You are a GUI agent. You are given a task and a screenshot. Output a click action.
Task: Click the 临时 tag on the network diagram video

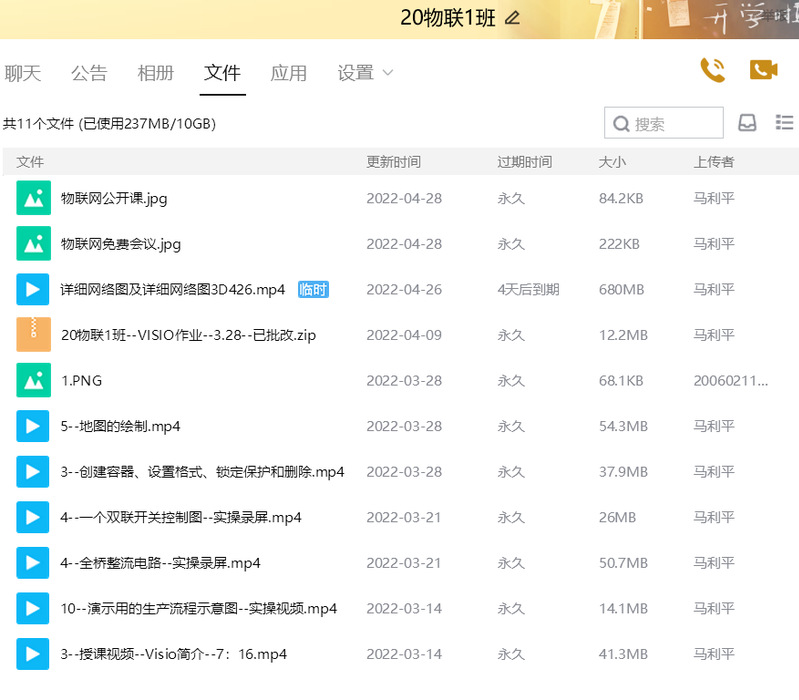[313, 290]
